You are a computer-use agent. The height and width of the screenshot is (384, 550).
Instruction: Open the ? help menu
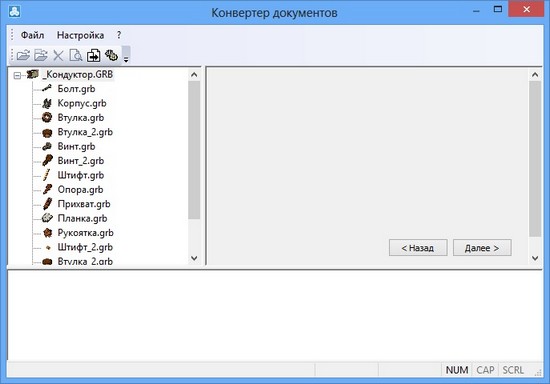click(119, 35)
